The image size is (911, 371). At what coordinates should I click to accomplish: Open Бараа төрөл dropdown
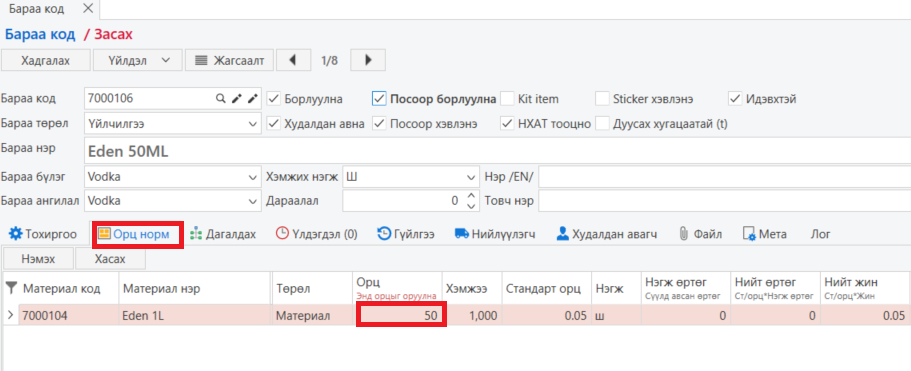(252, 124)
